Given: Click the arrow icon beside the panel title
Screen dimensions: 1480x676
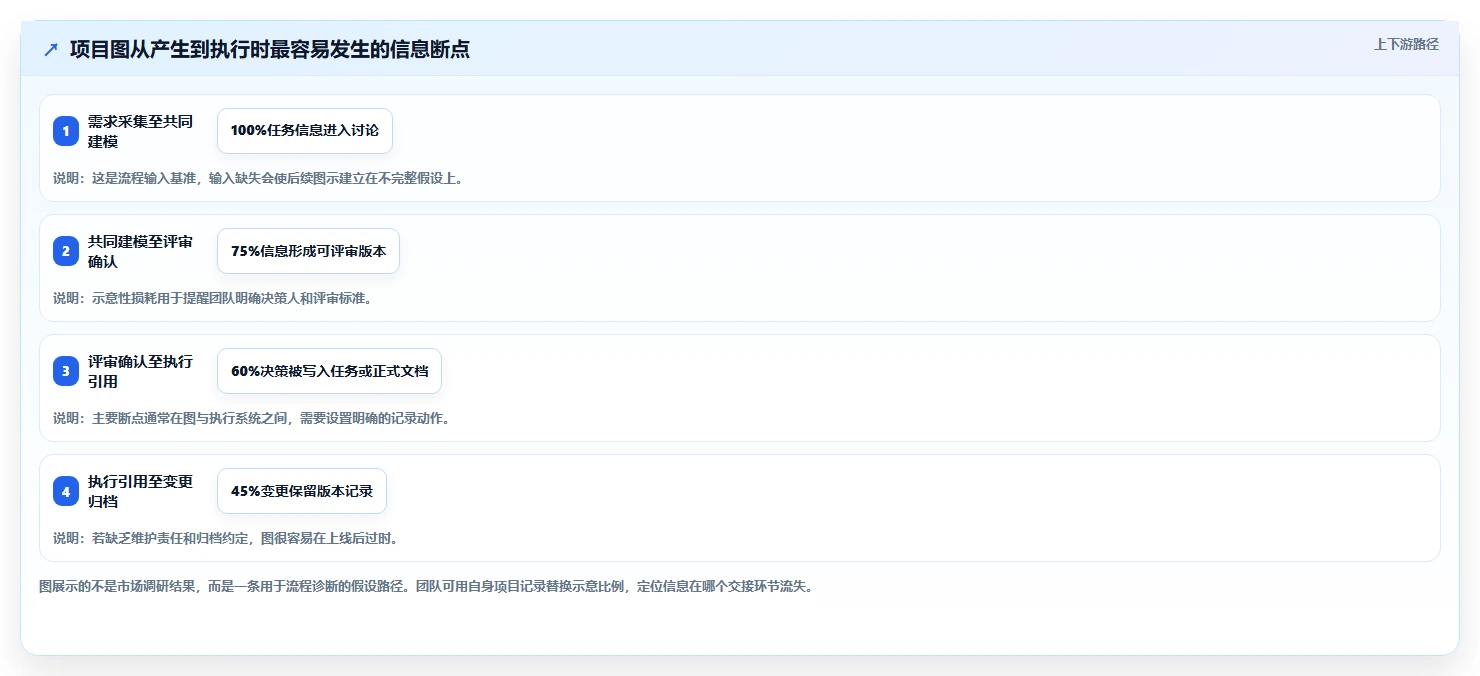Looking at the screenshot, I should point(51,50).
